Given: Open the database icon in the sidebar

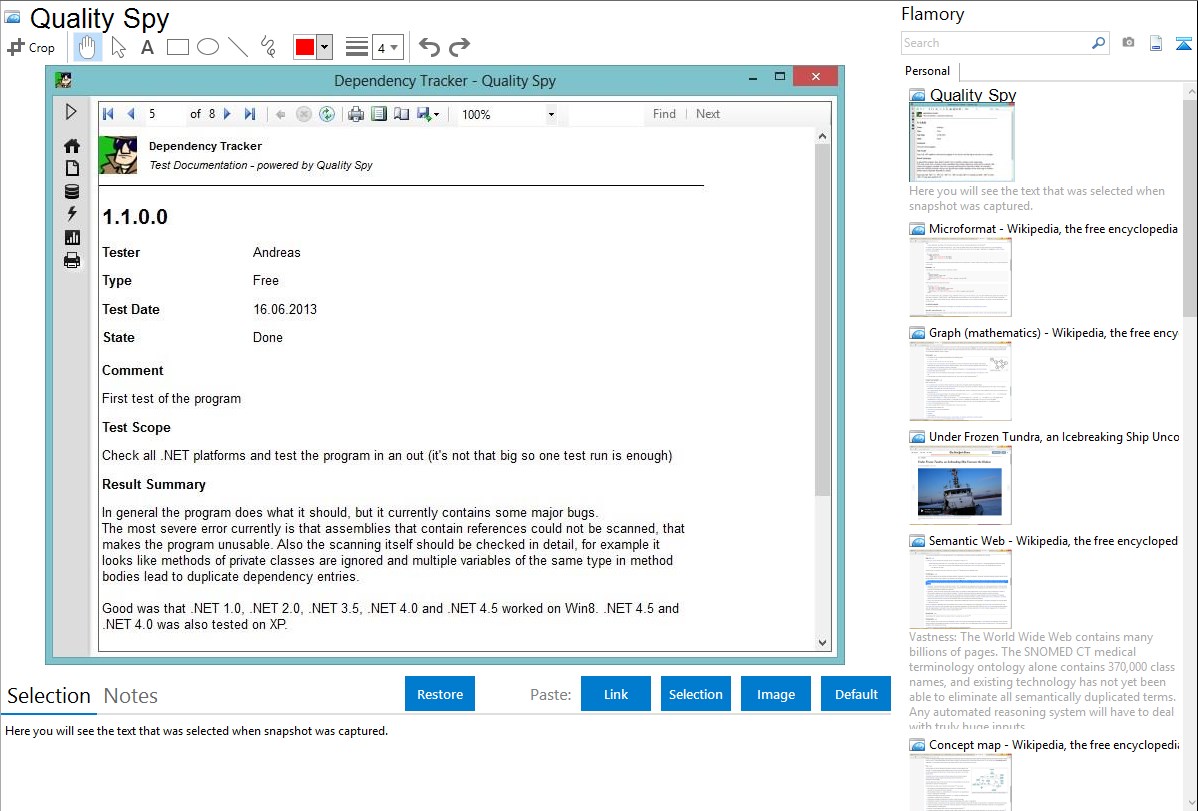Looking at the screenshot, I should coord(72,191).
